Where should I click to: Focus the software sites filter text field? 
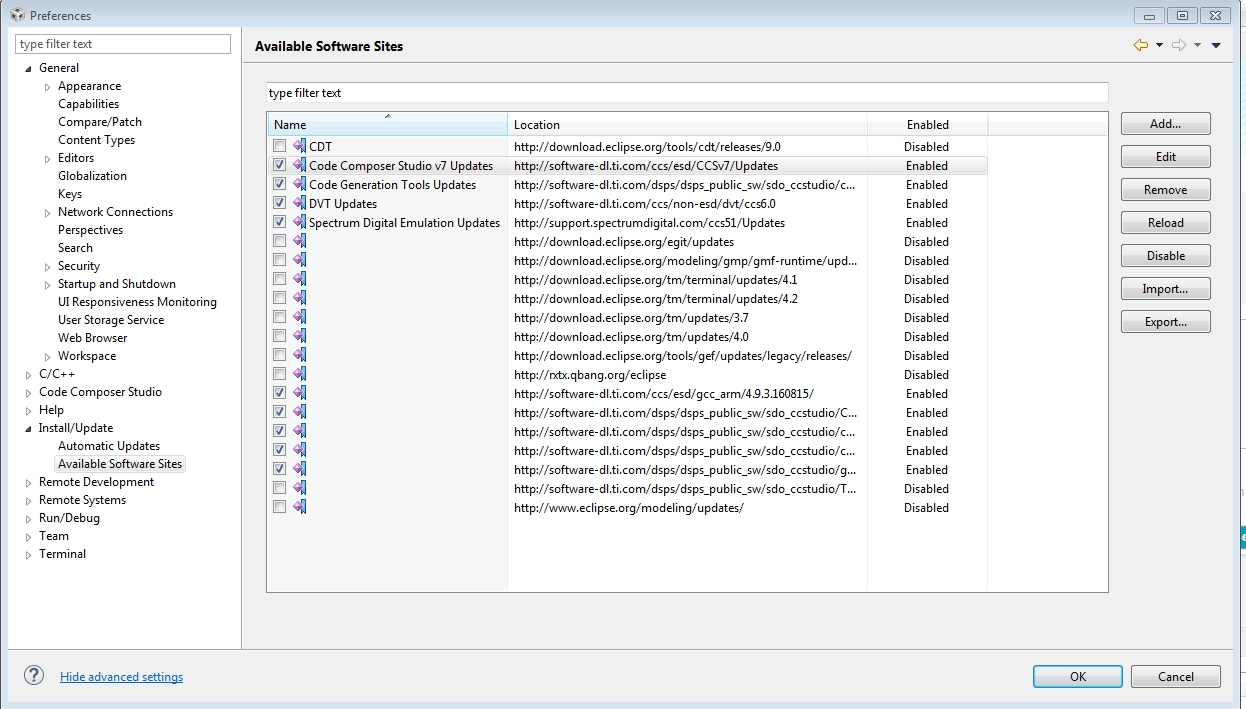687,92
